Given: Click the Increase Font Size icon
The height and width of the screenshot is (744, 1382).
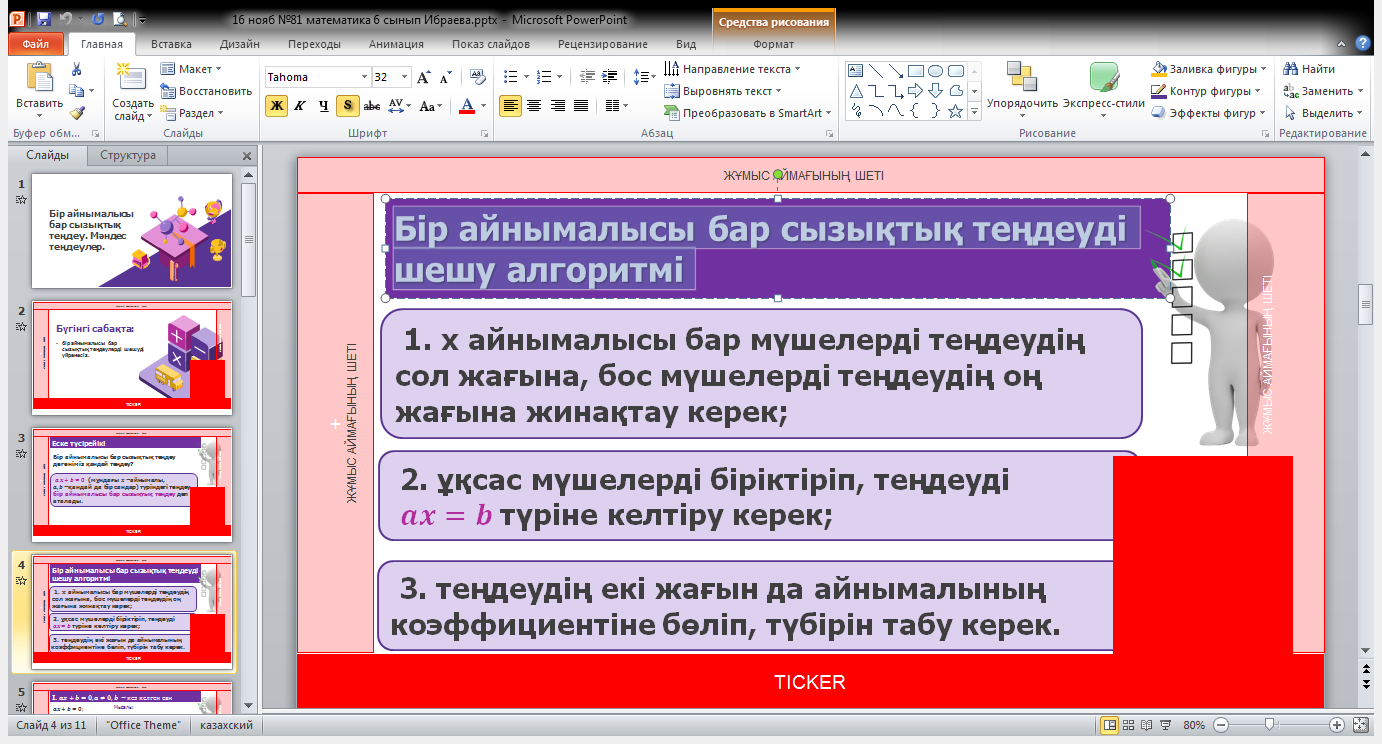Looking at the screenshot, I should click(x=423, y=77).
